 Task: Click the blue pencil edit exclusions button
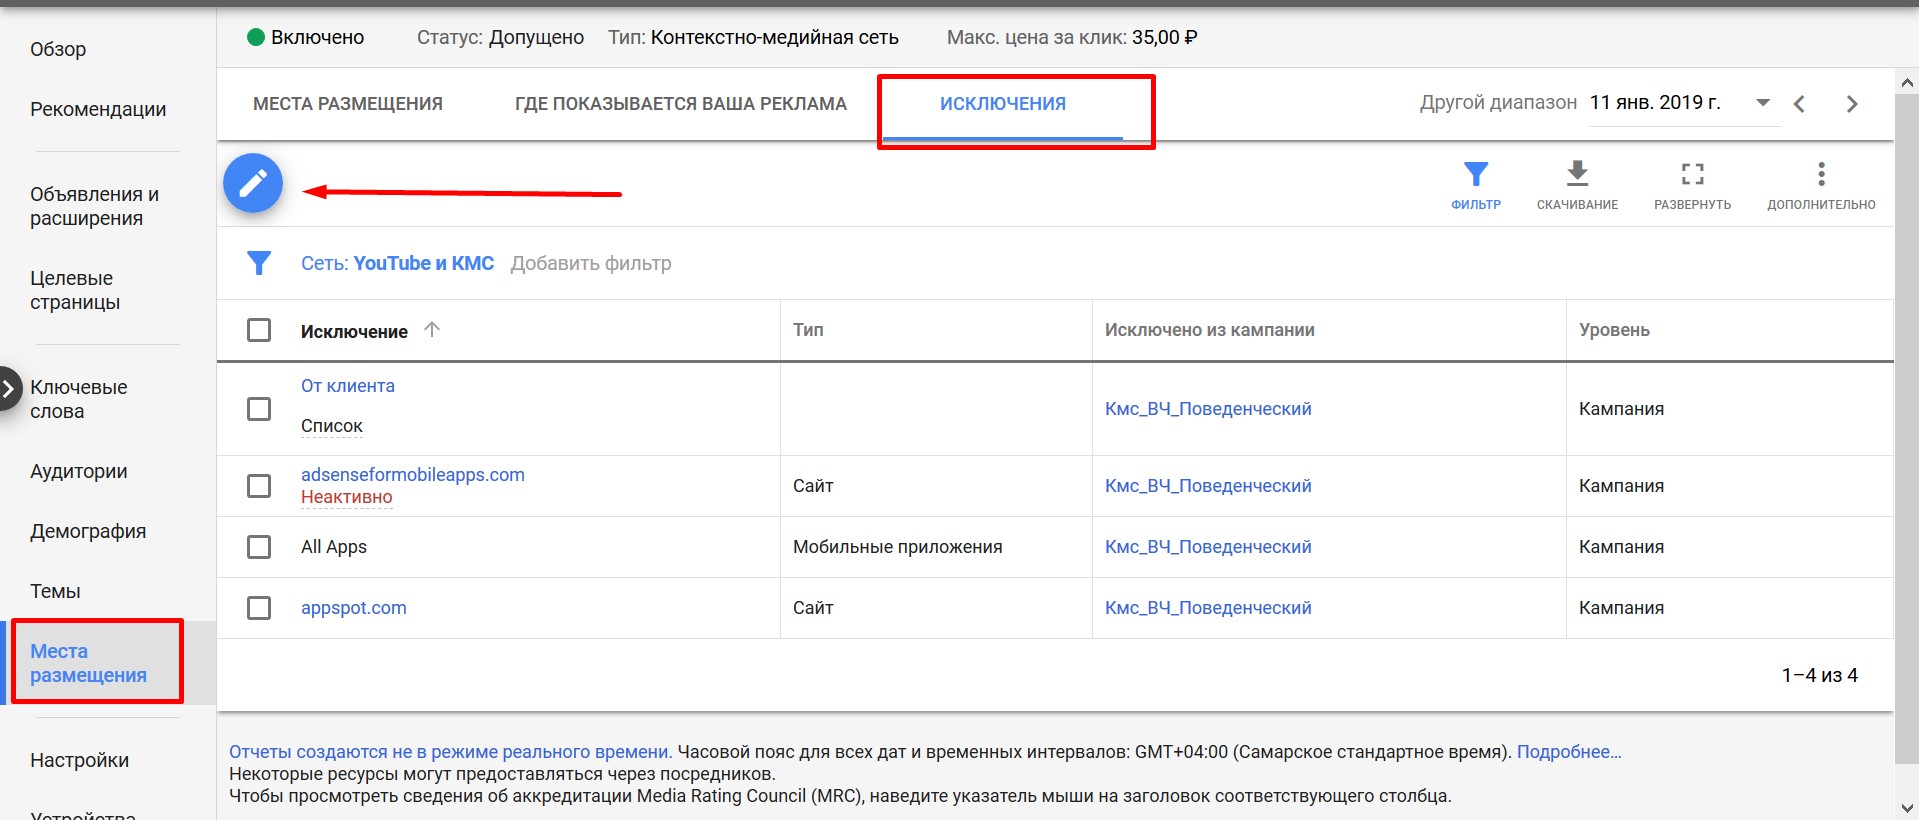tap(253, 183)
